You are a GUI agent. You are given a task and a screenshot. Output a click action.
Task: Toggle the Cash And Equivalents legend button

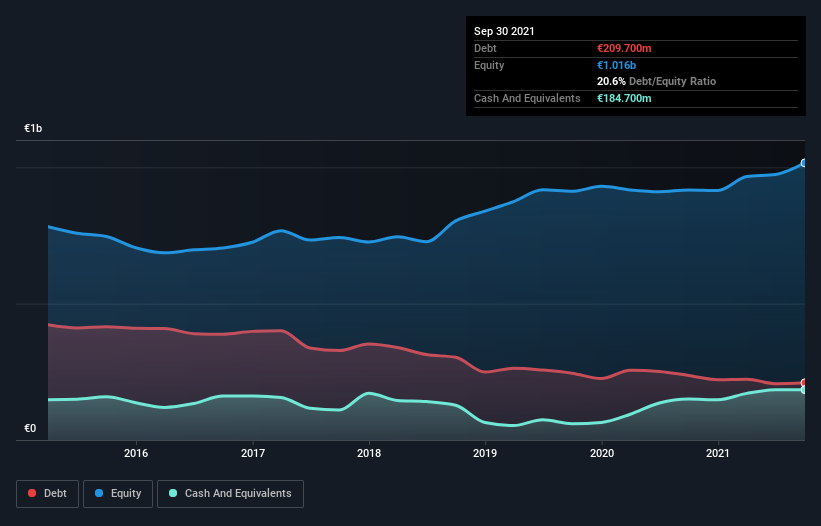point(230,494)
